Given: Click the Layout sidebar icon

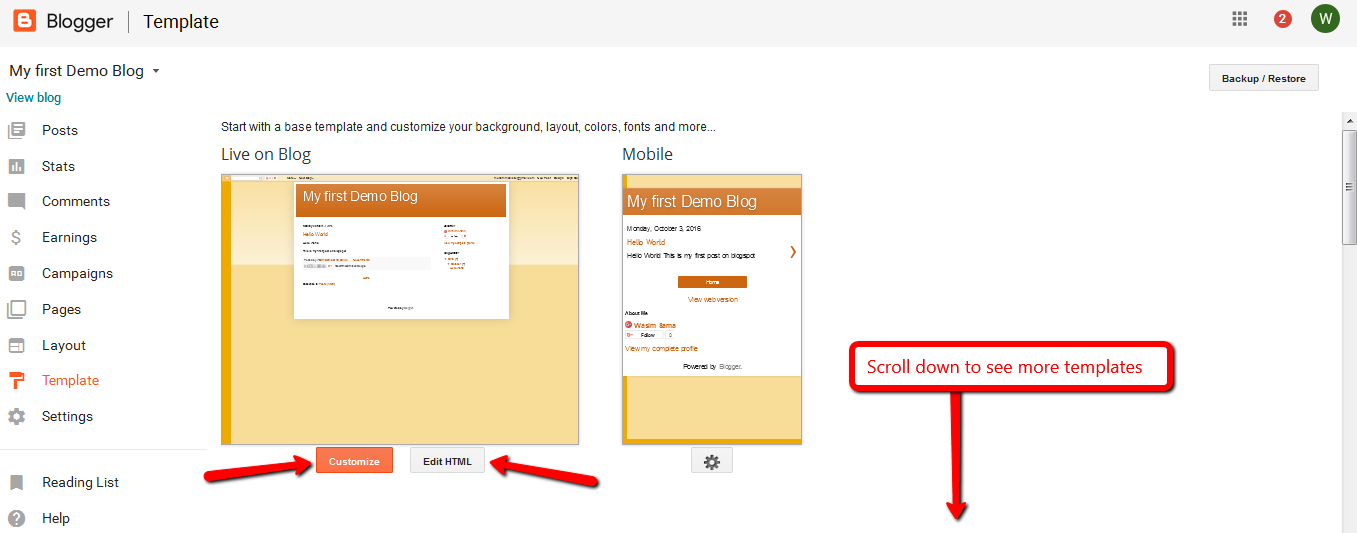Looking at the screenshot, I should 16,345.
